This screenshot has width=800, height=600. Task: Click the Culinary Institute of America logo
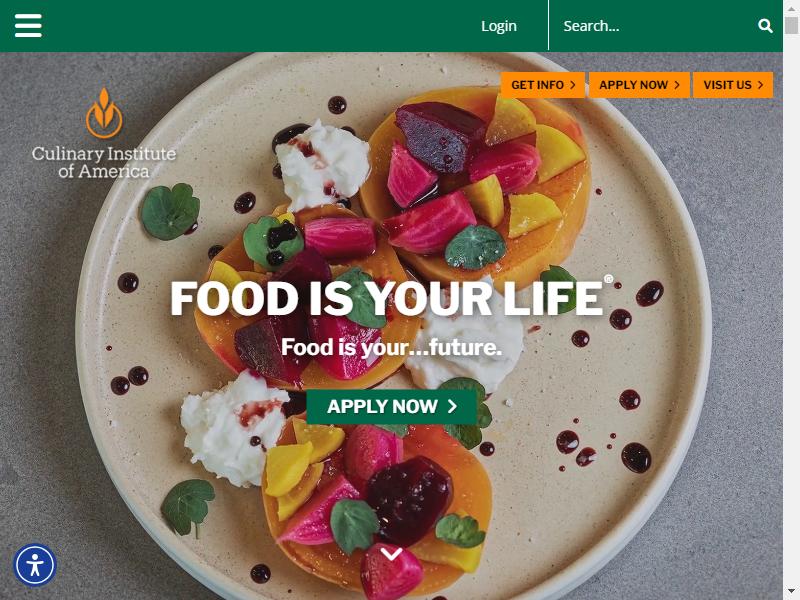[x=104, y=133]
